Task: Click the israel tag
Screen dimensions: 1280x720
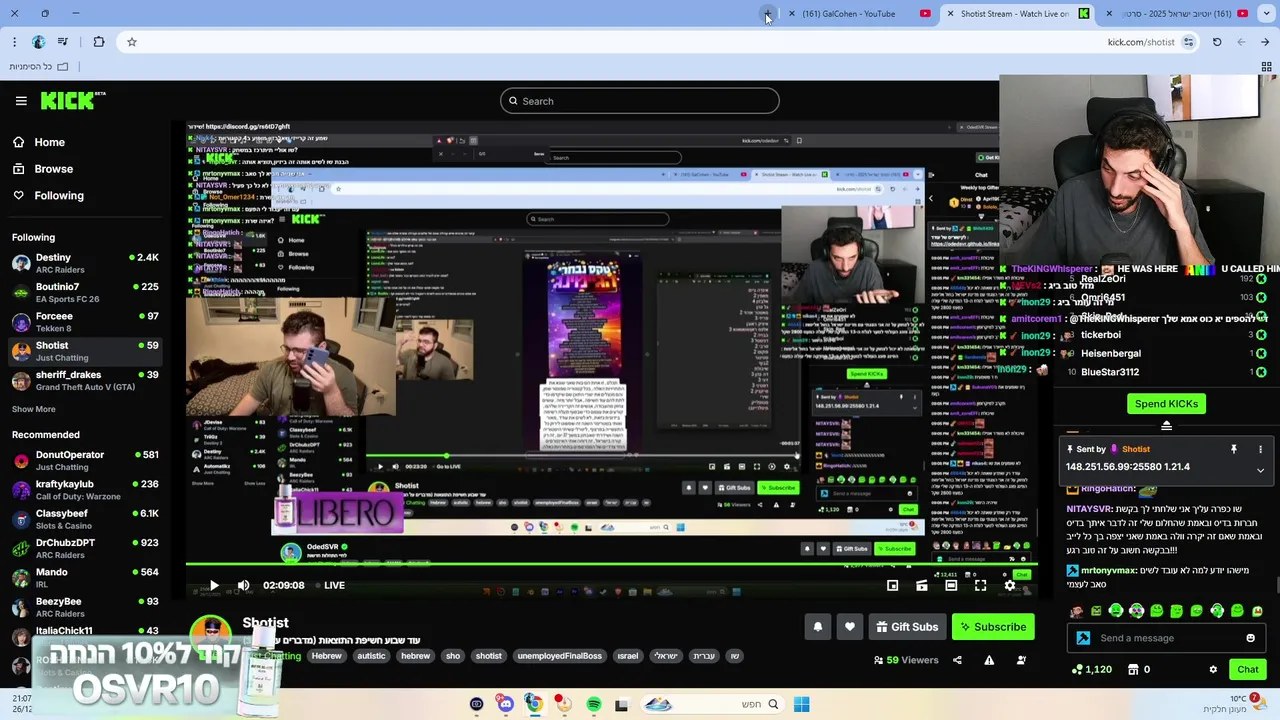Action: tap(628, 656)
